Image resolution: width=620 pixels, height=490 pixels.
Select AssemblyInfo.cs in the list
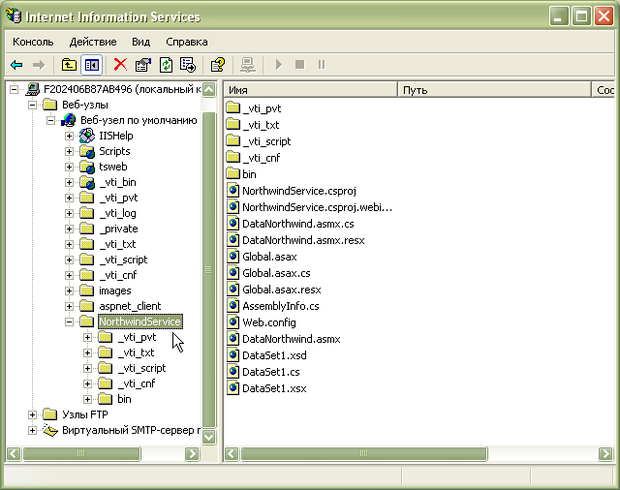click(x=281, y=306)
